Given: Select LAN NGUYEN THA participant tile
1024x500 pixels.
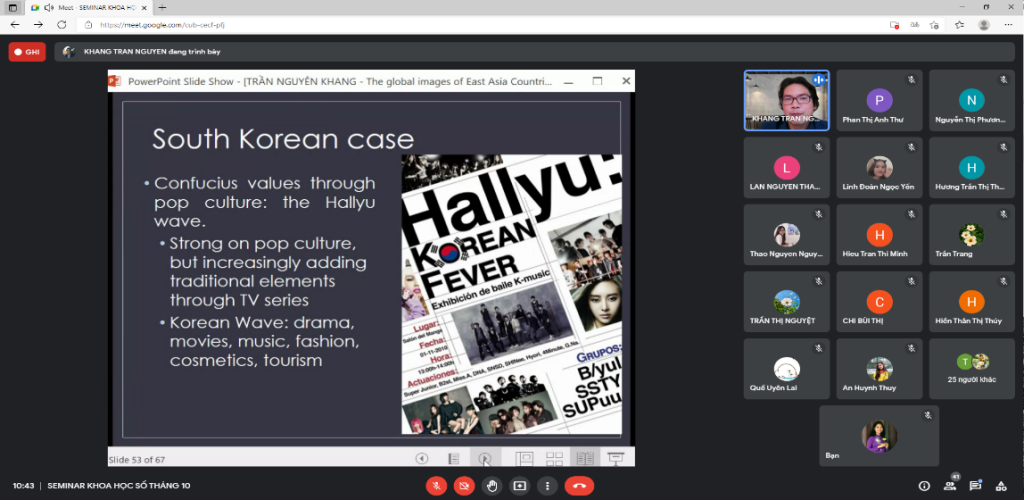Looking at the screenshot, I should [787, 168].
